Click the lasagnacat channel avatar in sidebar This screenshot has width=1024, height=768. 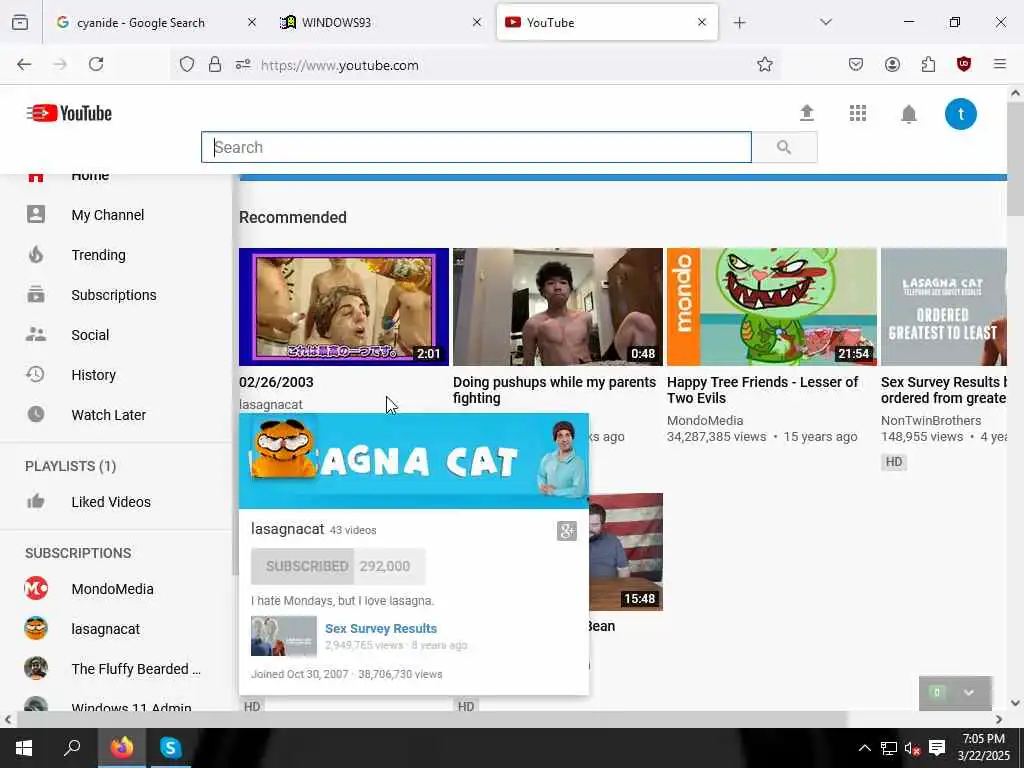tap(36, 628)
